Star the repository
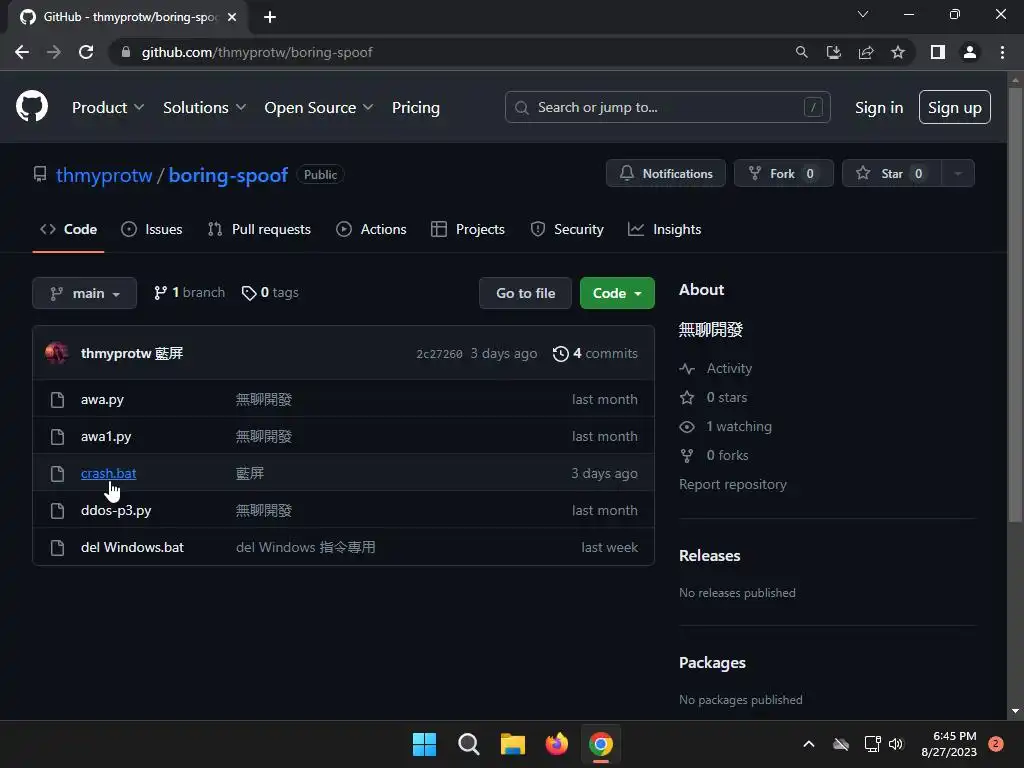This screenshot has height=768, width=1024. 892,174
